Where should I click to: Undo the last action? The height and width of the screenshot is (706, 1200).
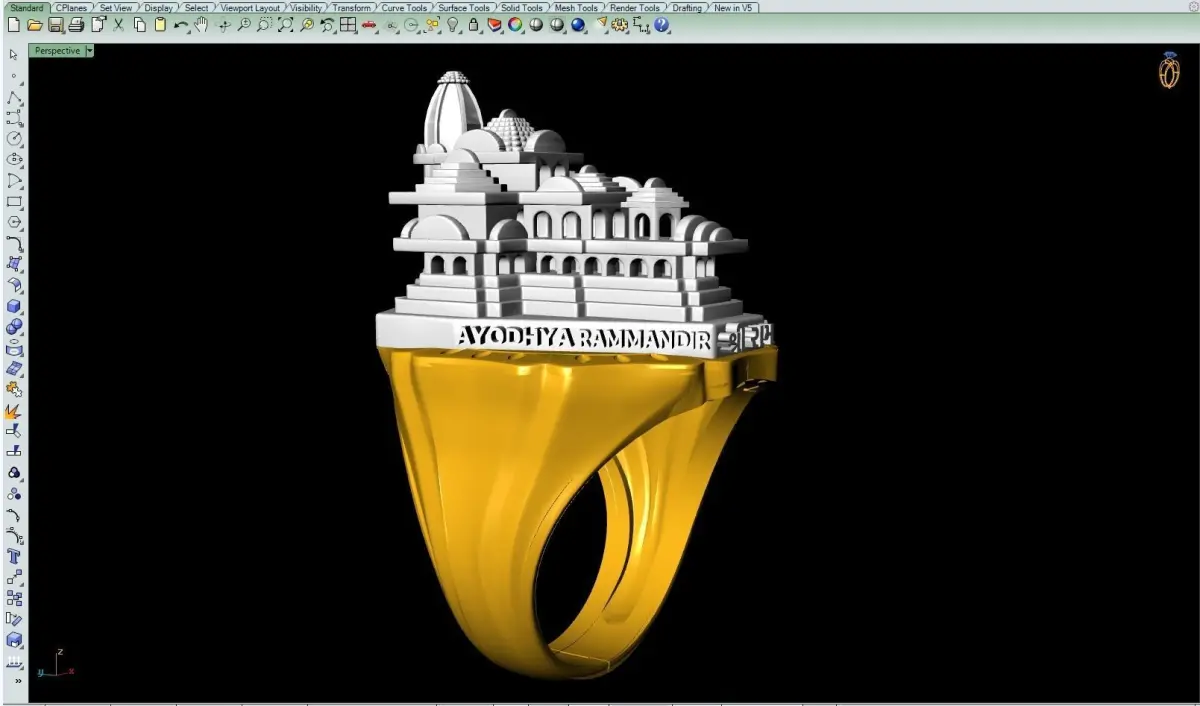click(182, 24)
